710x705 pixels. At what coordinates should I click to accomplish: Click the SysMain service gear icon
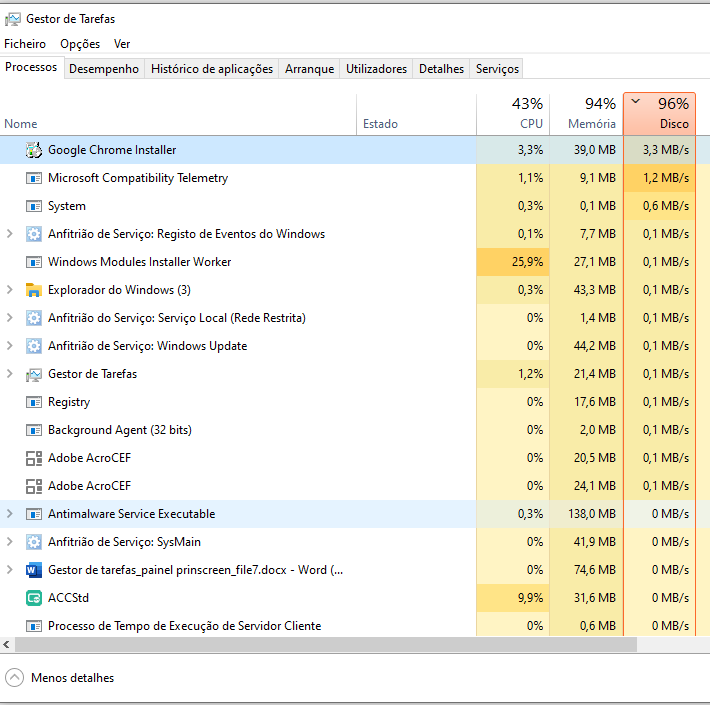coord(34,542)
